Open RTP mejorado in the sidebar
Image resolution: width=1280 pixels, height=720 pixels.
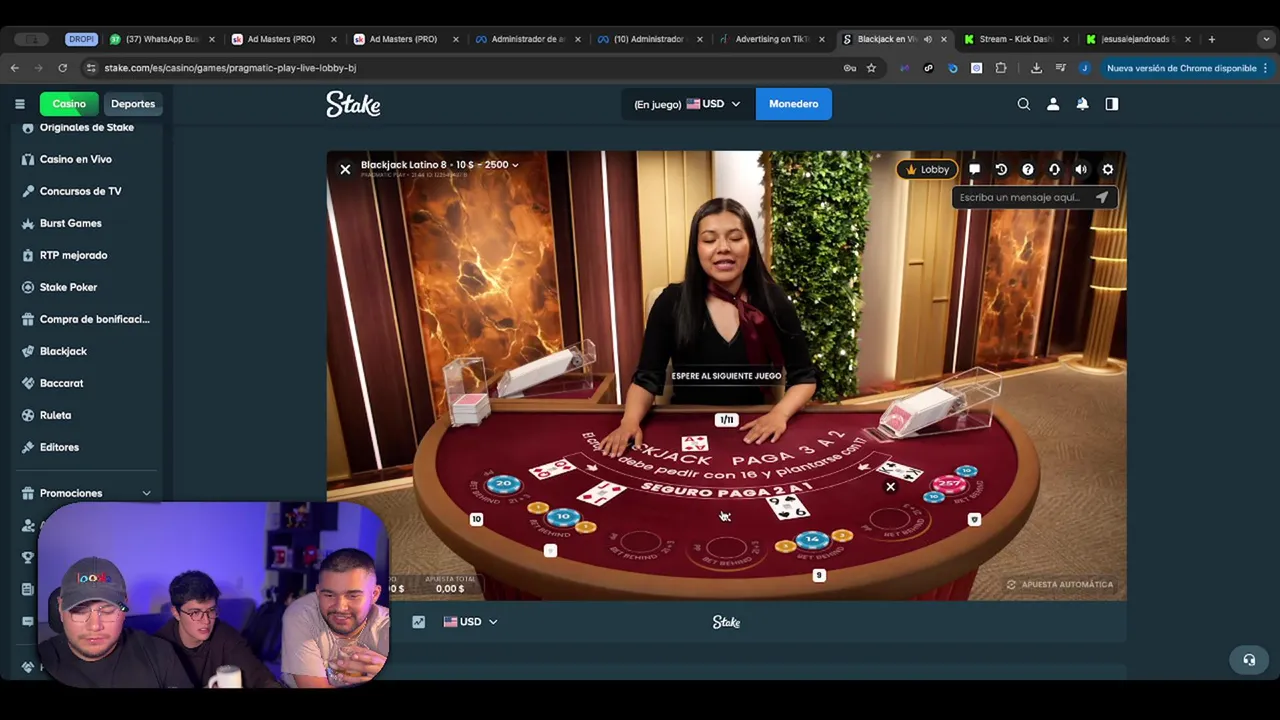coord(73,255)
